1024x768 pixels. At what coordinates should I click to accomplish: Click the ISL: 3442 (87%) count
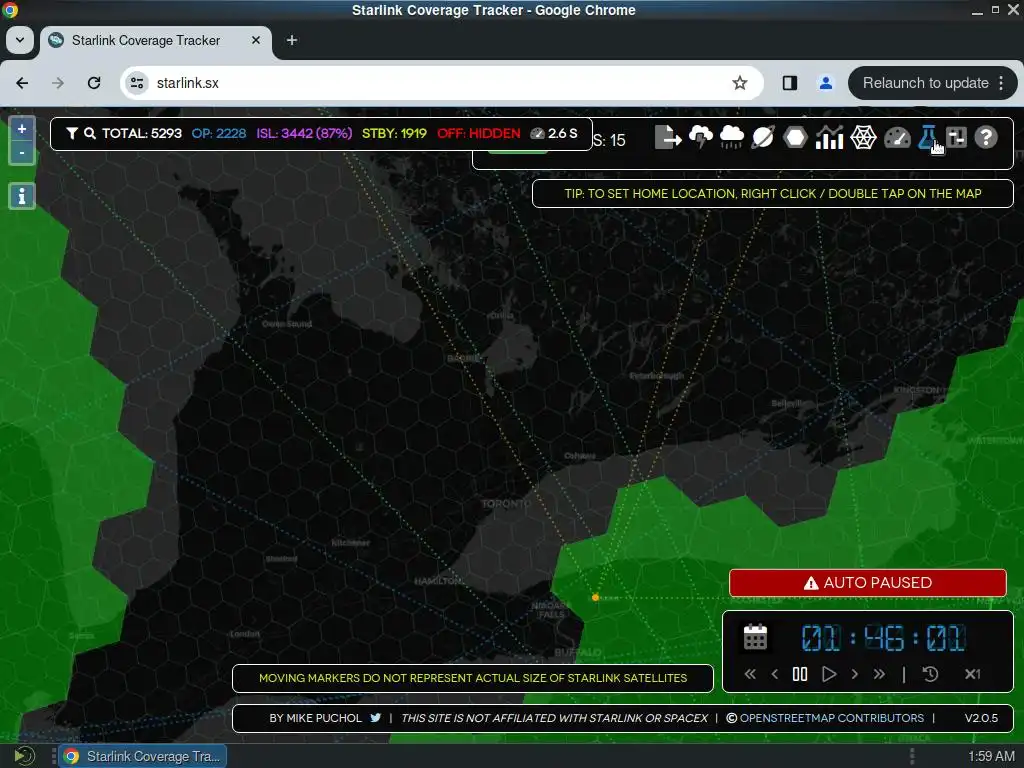tap(304, 133)
